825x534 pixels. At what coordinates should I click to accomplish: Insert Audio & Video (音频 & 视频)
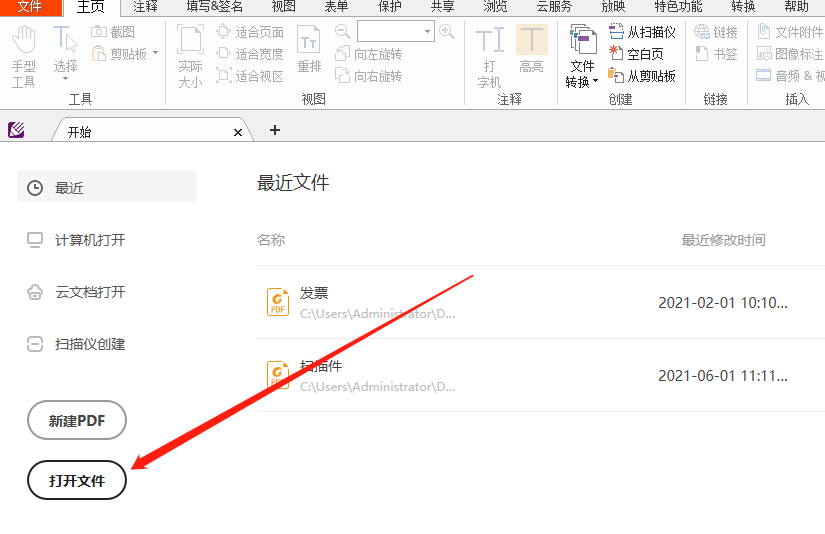790,76
